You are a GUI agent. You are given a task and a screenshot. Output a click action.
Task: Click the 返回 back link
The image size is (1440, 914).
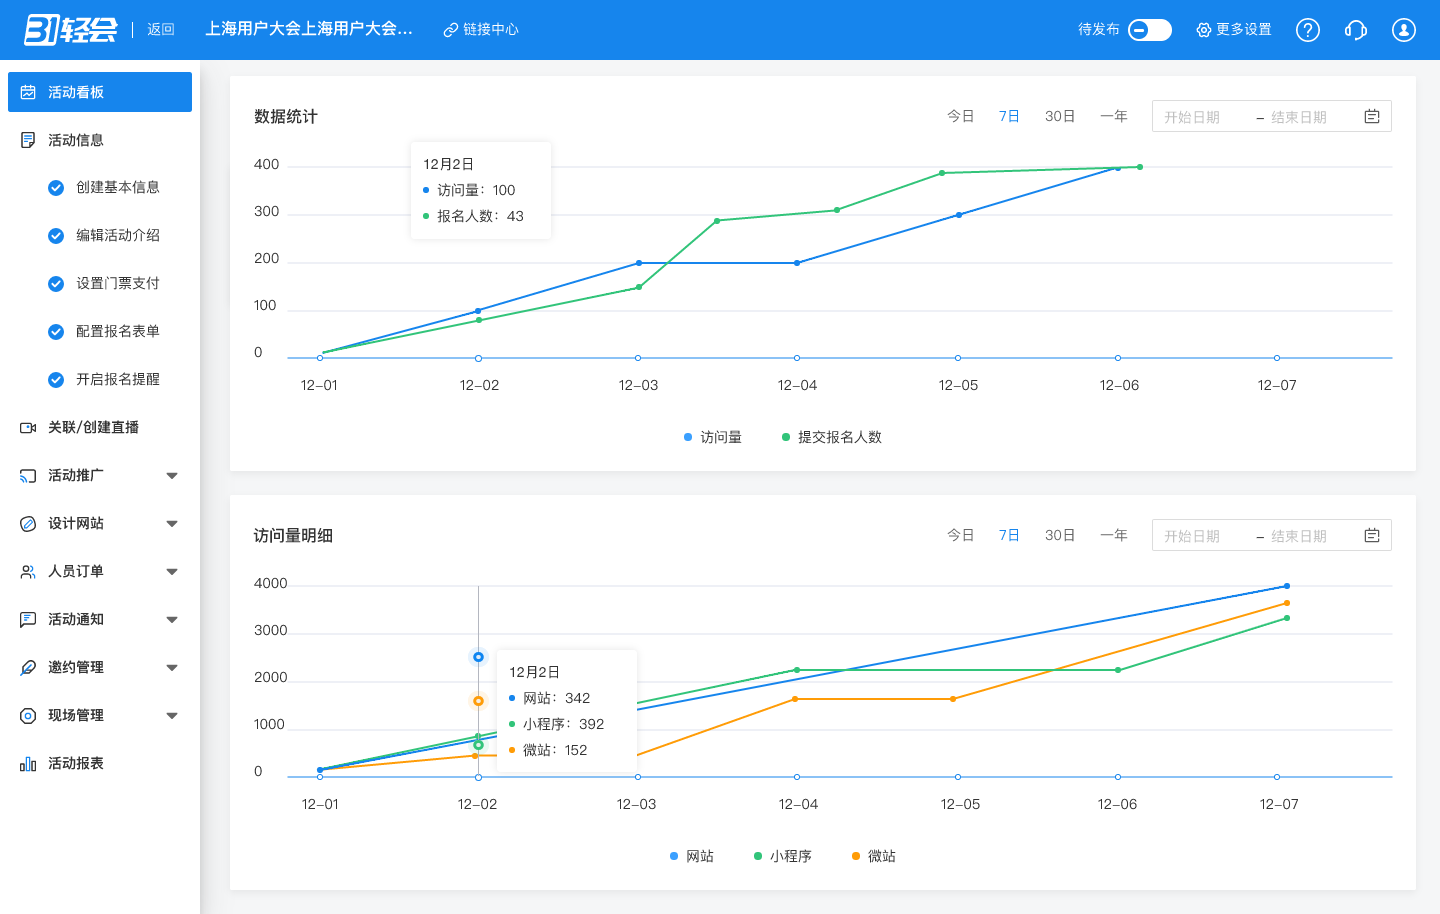click(x=160, y=30)
